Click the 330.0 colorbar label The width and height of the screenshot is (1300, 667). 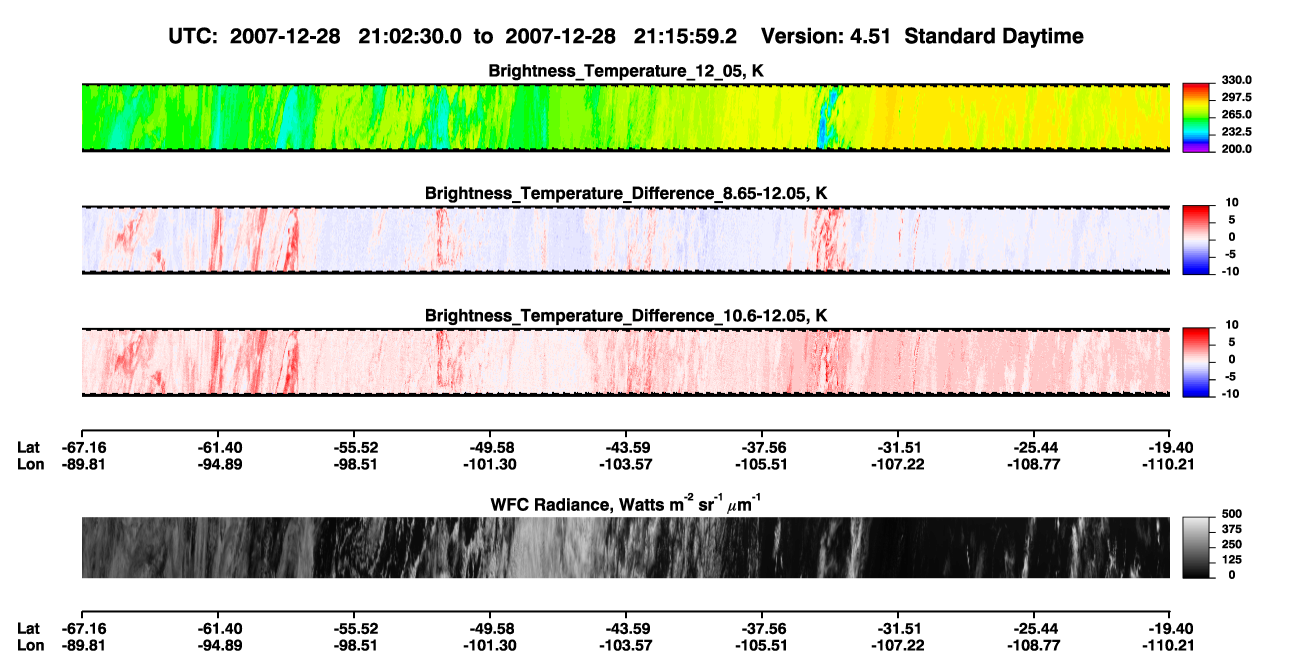(1235, 81)
